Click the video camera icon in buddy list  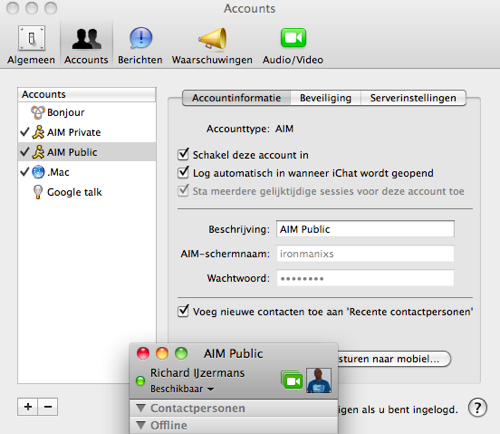pyautogui.click(x=292, y=380)
